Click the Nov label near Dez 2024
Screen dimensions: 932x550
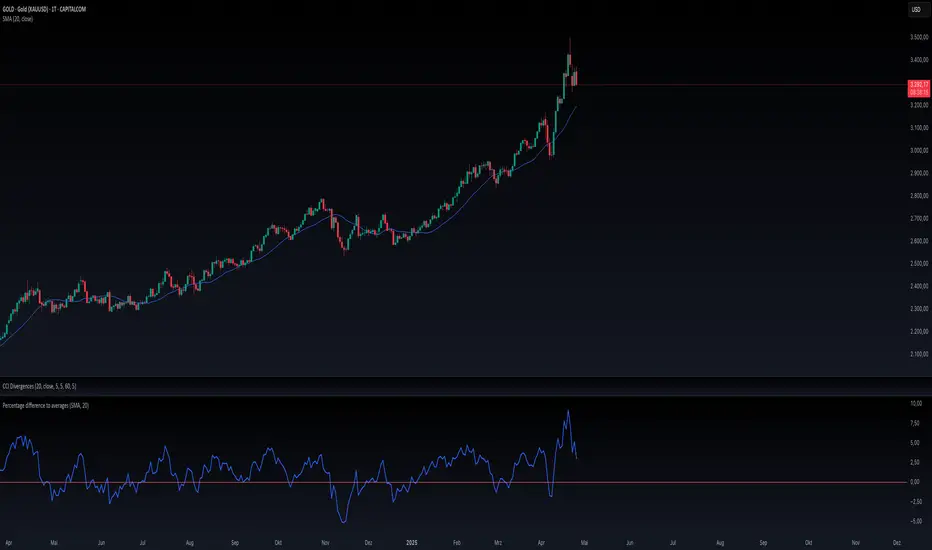click(325, 543)
